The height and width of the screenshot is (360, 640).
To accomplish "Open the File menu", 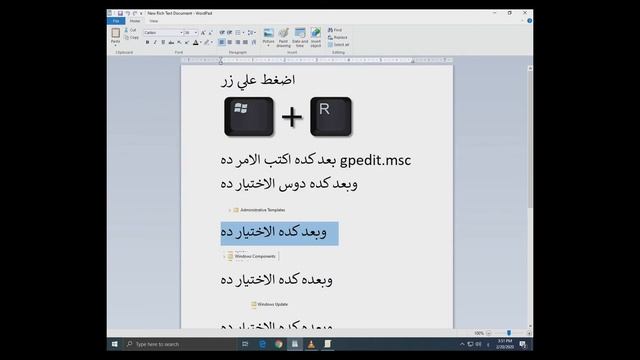I will pyautogui.click(x=116, y=21).
